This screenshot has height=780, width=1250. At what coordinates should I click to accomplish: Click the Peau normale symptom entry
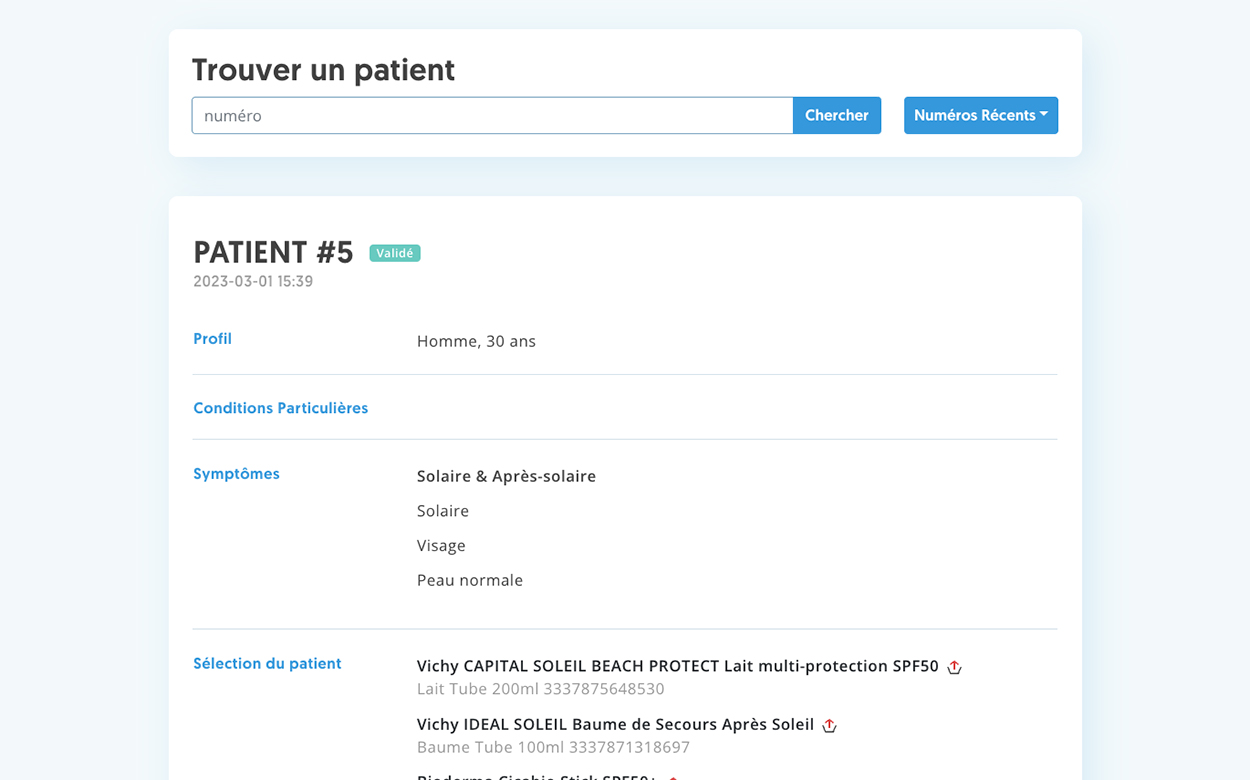point(470,580)
